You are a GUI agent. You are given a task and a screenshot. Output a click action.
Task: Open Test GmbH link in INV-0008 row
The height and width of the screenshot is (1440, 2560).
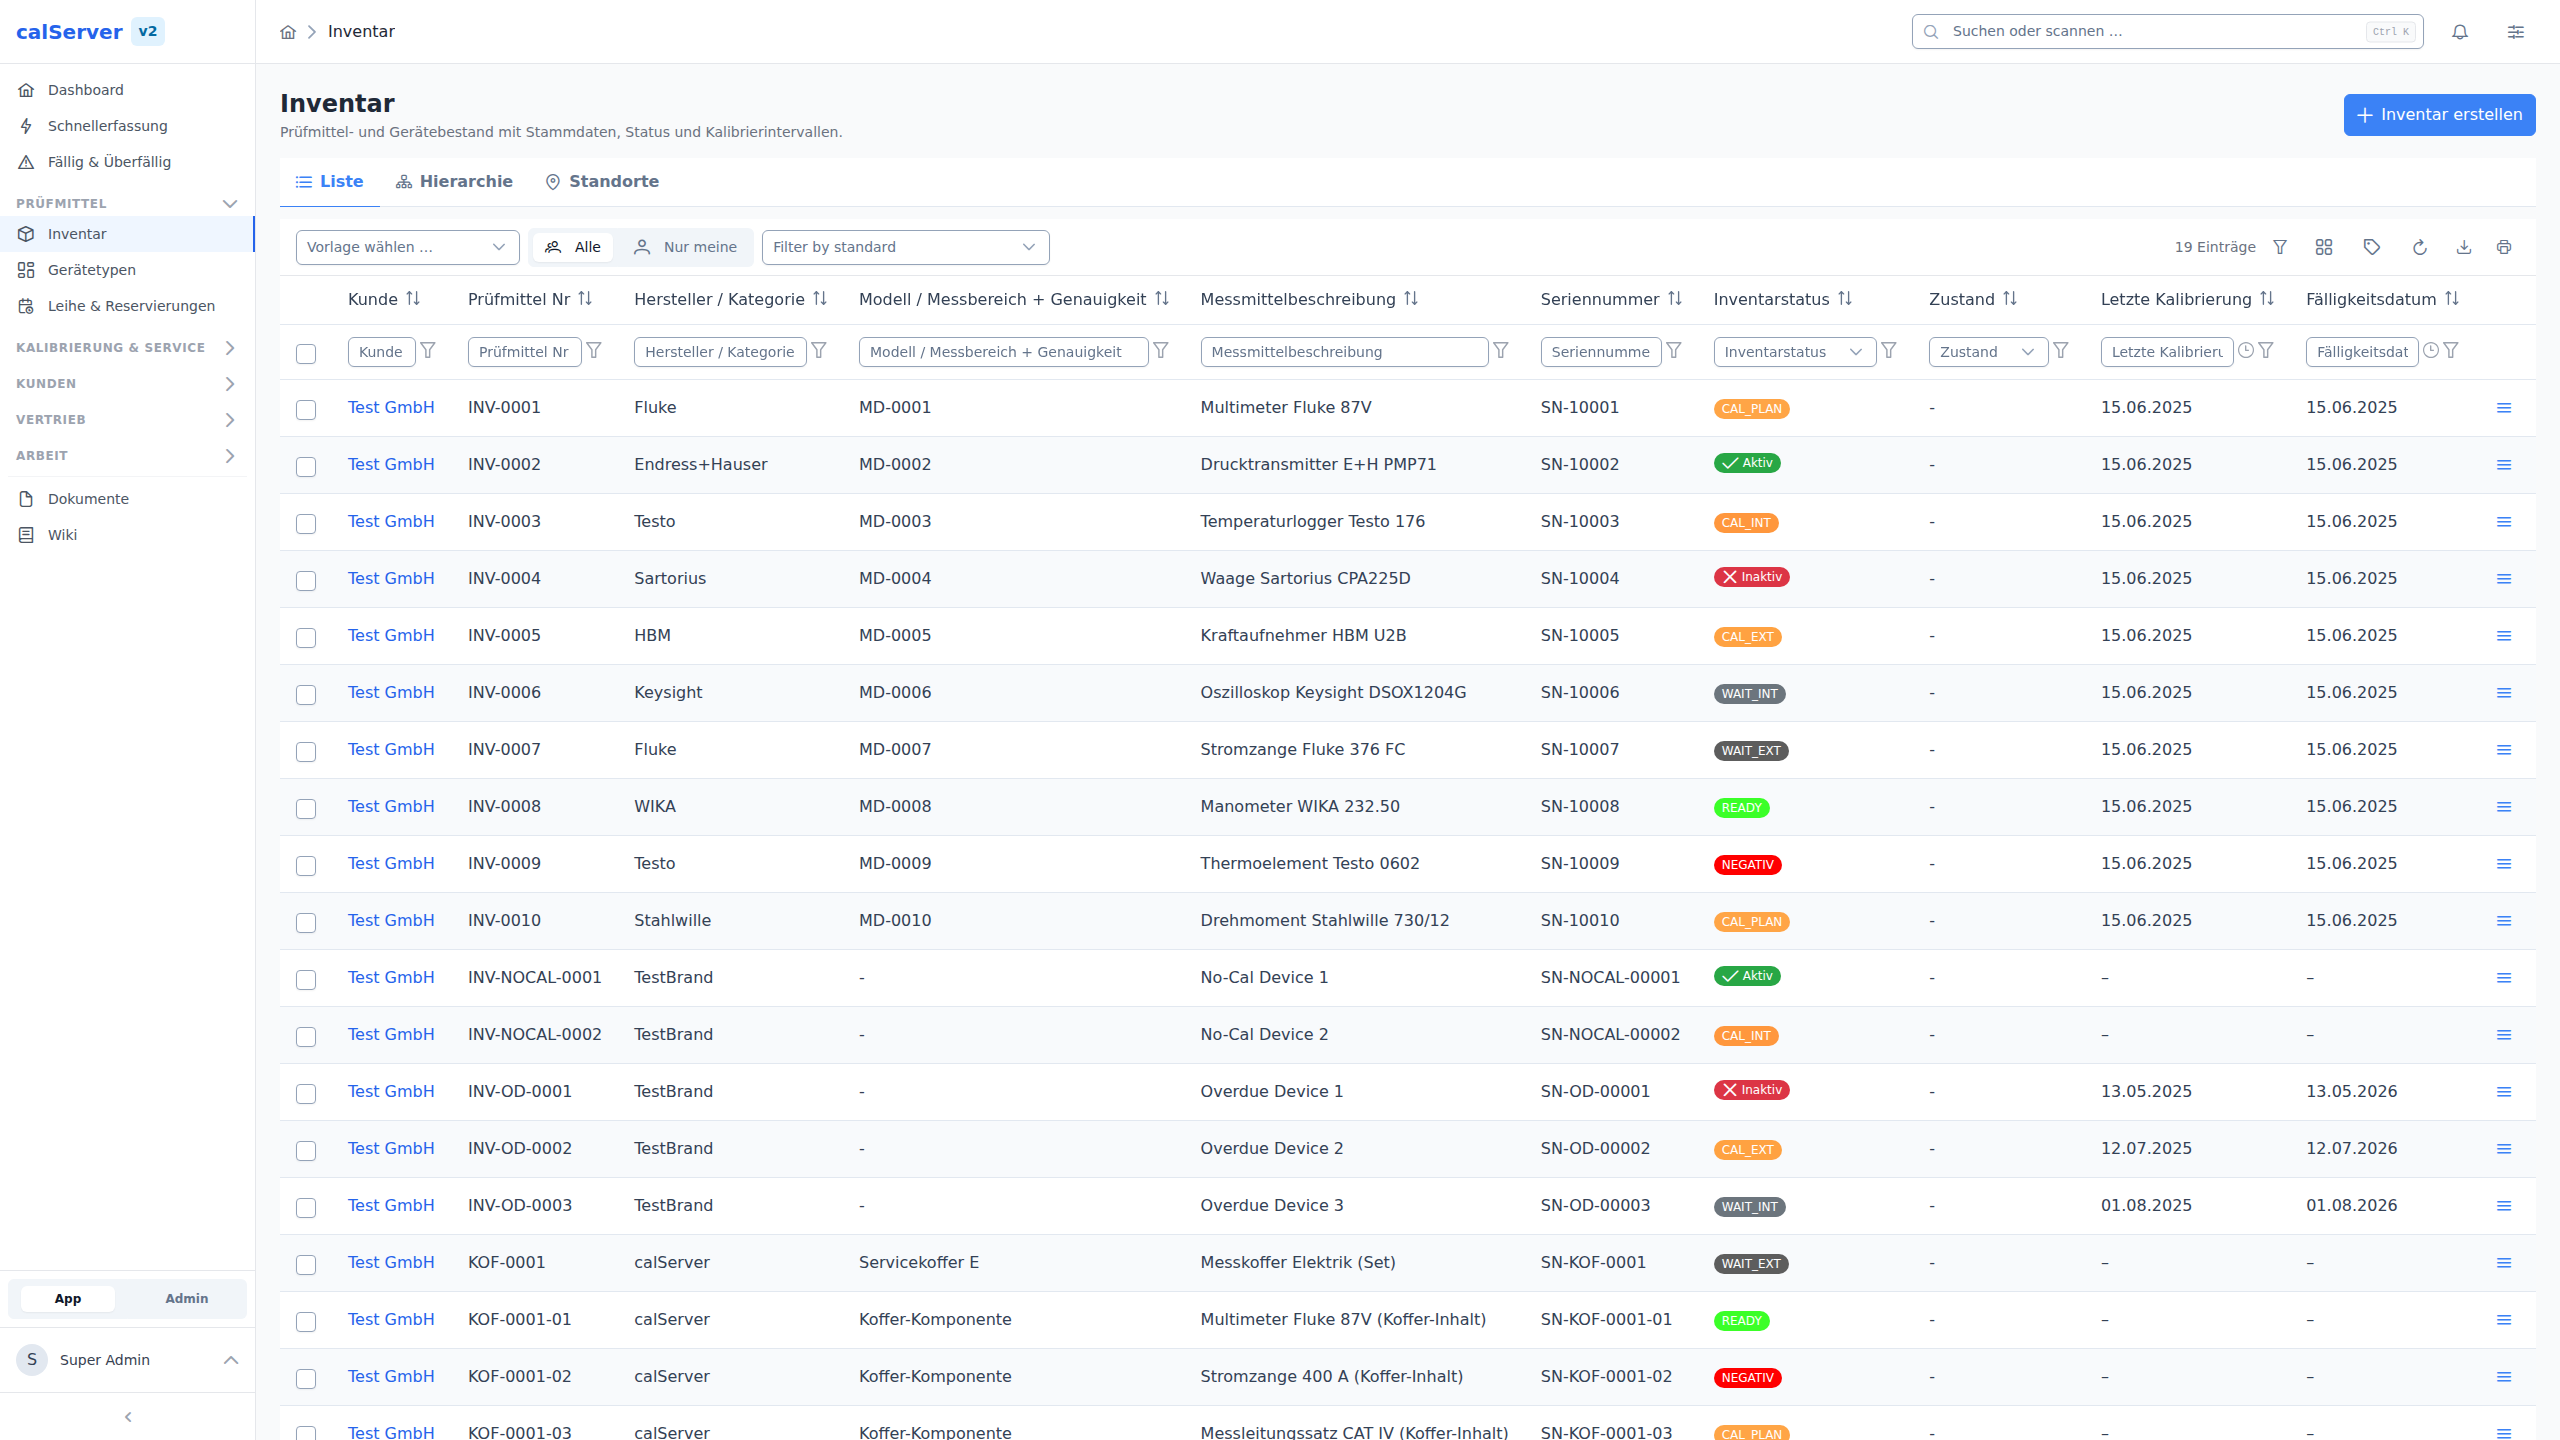391,807
